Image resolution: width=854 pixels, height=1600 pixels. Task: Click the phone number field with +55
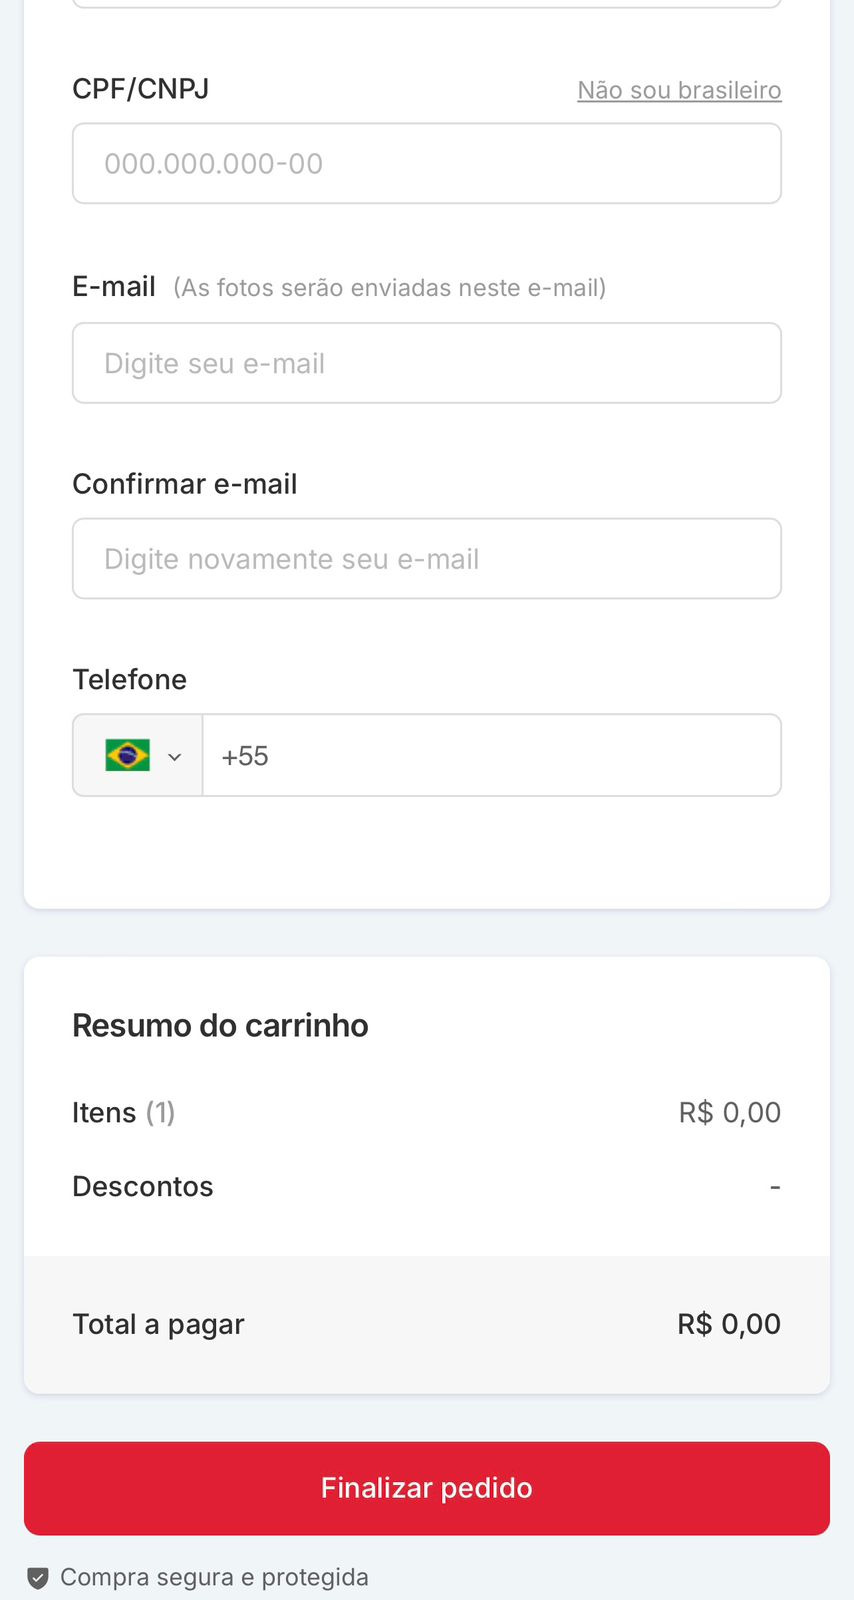(491, 756)
